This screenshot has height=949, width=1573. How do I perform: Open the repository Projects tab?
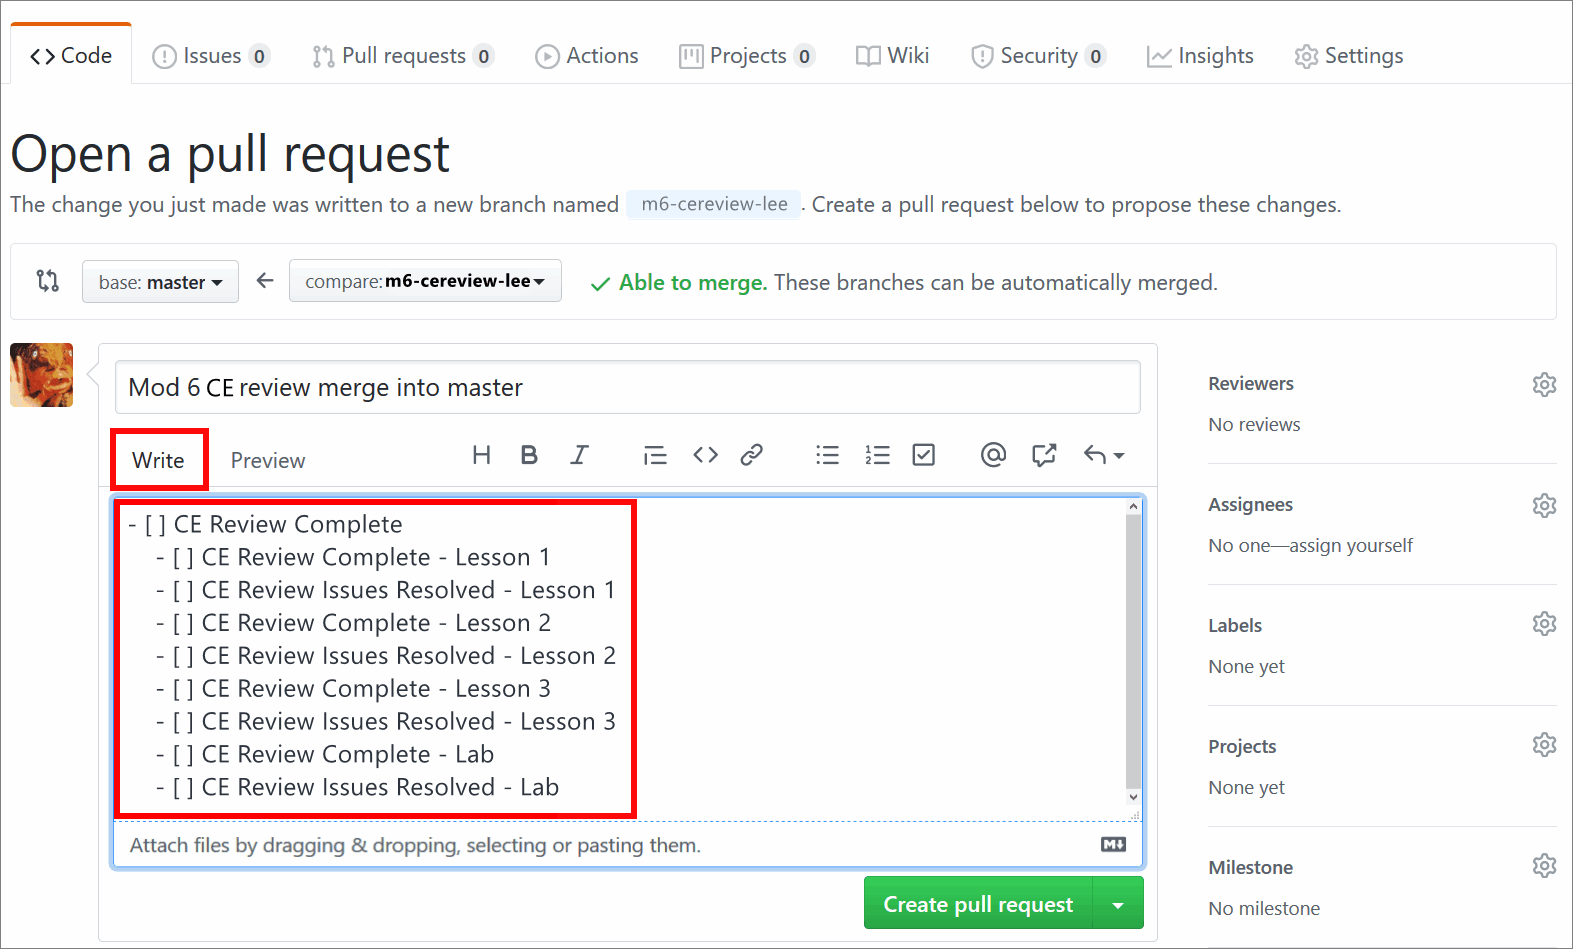click(747, 56)
